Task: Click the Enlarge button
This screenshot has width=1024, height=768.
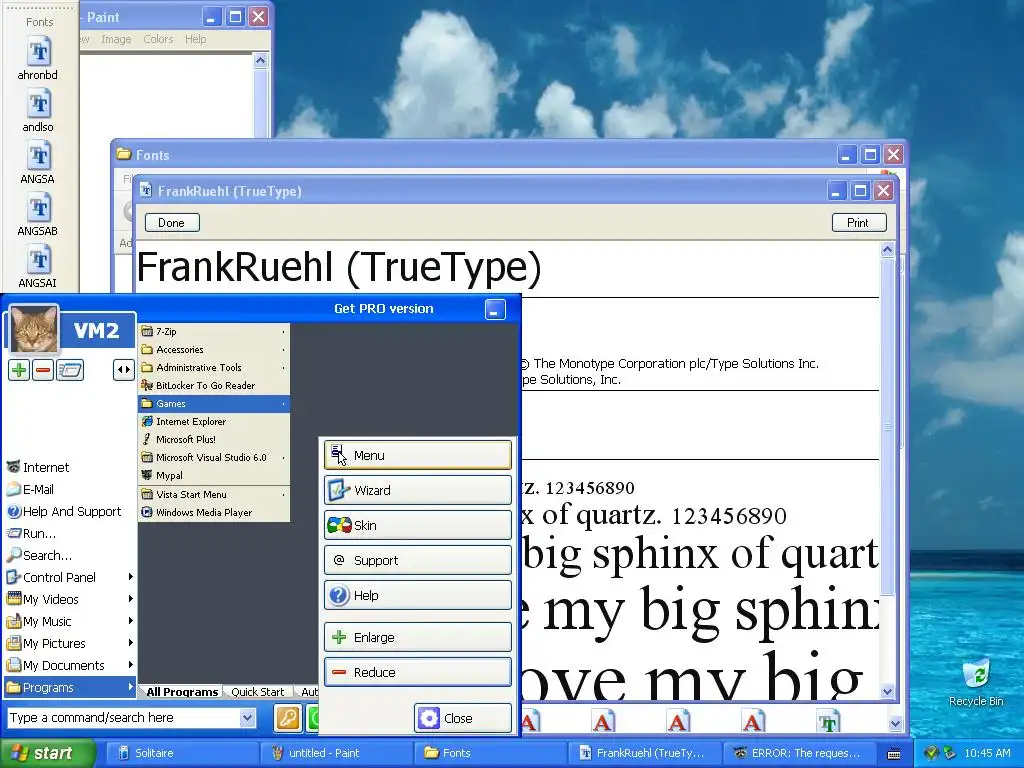Action: [x=418, y=637]
